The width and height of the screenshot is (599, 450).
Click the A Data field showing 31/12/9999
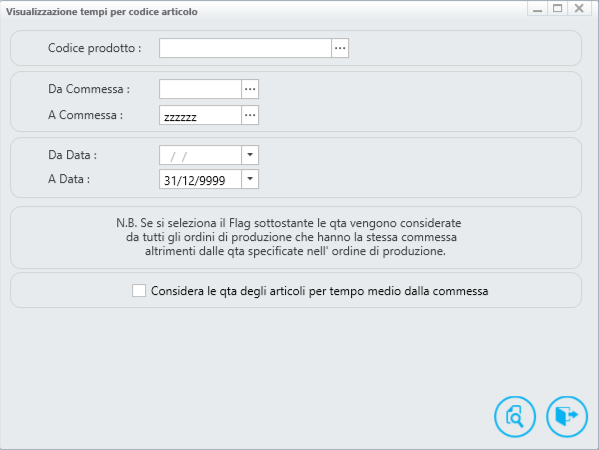click(200, 179)
